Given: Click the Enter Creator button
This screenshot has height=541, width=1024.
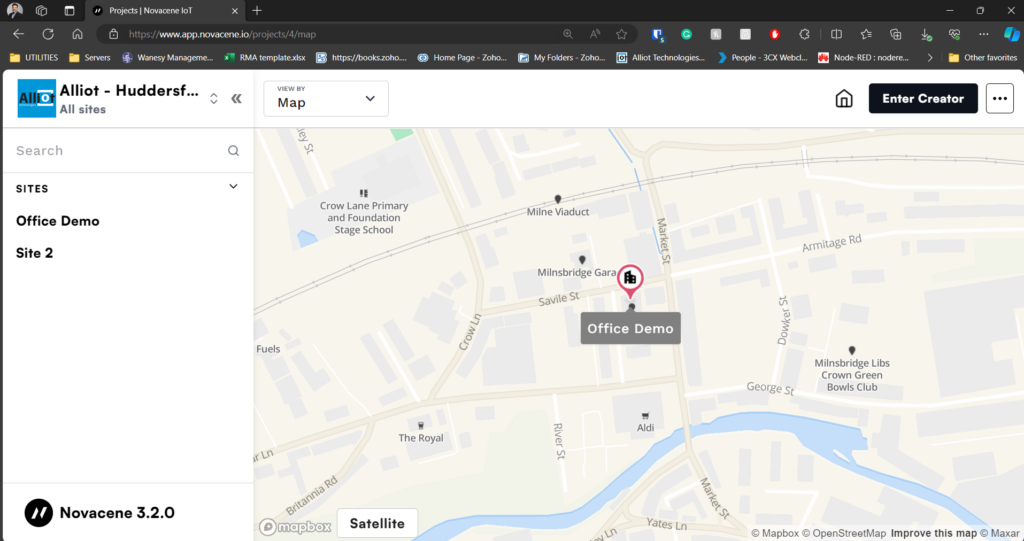Looking at the screenshot, I should [x=922, y=99].
